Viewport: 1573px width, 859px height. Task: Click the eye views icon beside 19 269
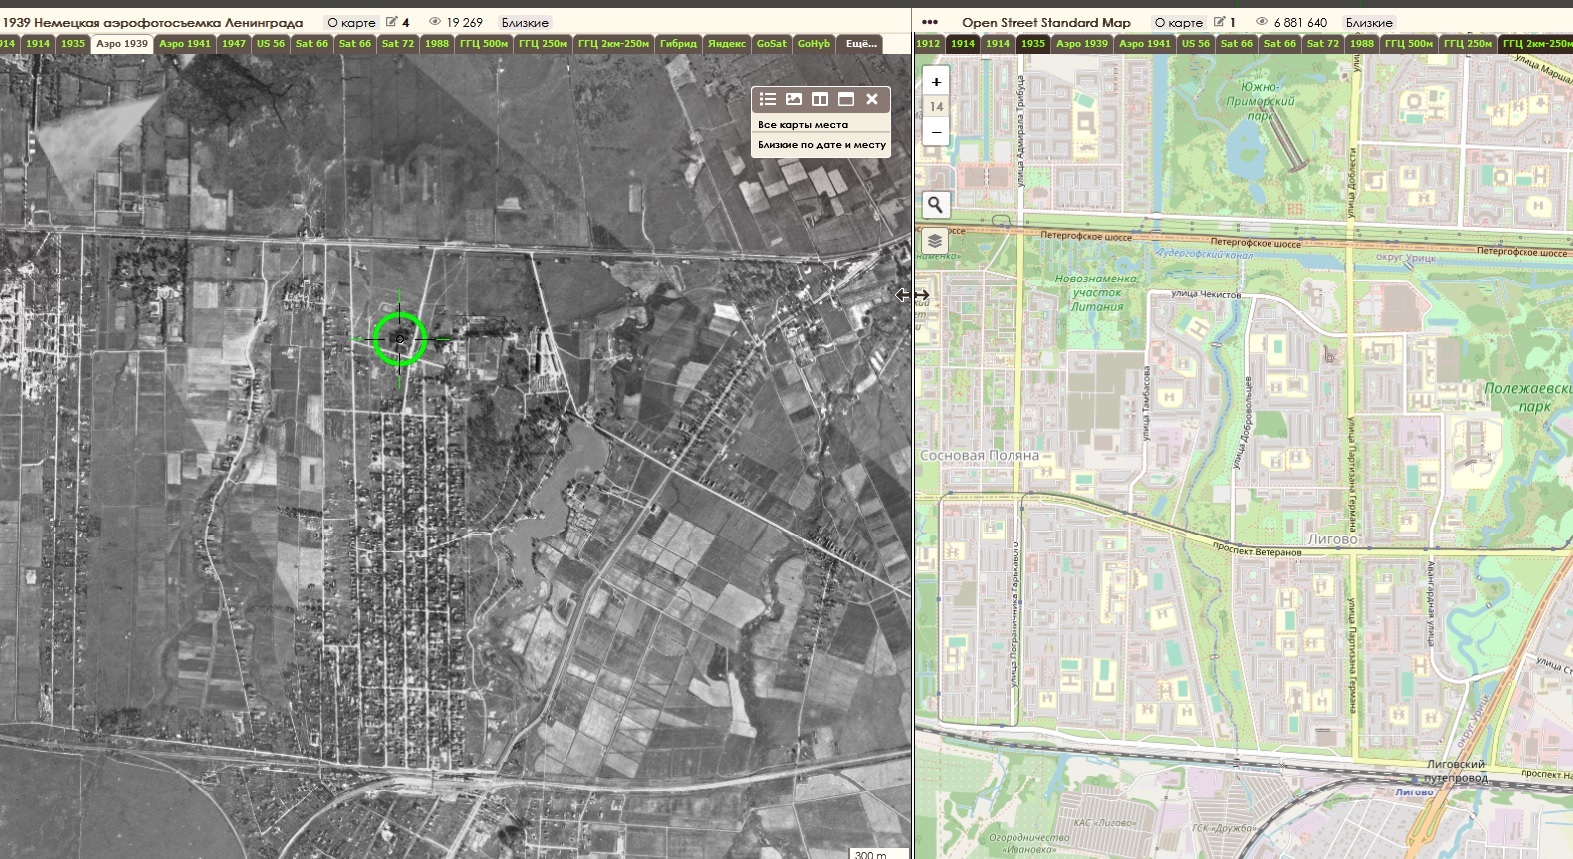pyautogui.click(x=435, y=22)
